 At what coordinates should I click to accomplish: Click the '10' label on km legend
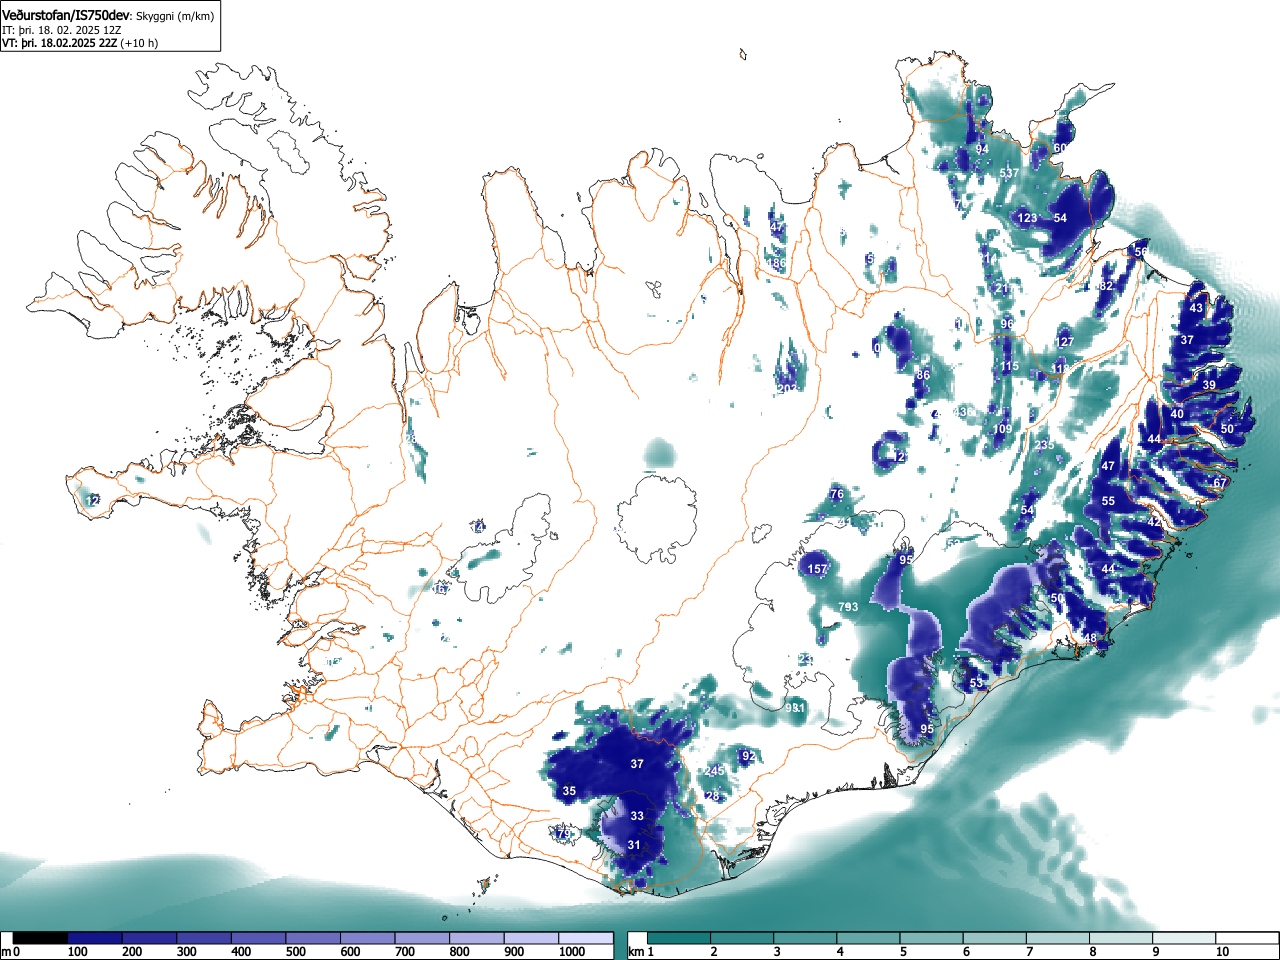click(1222, 952)
